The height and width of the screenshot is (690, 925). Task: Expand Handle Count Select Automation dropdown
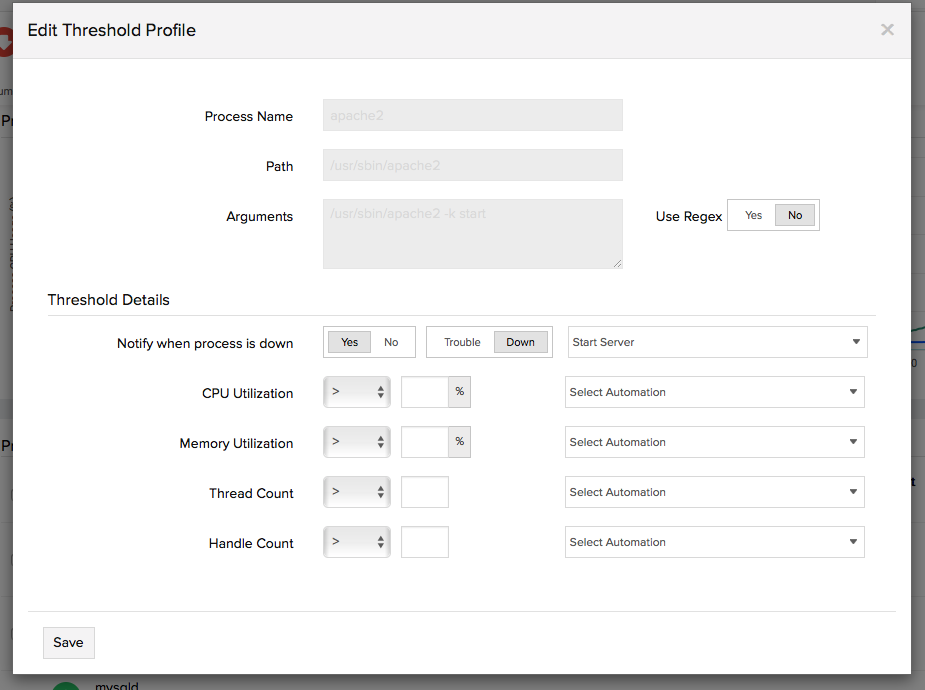click(x=714, y=542)
